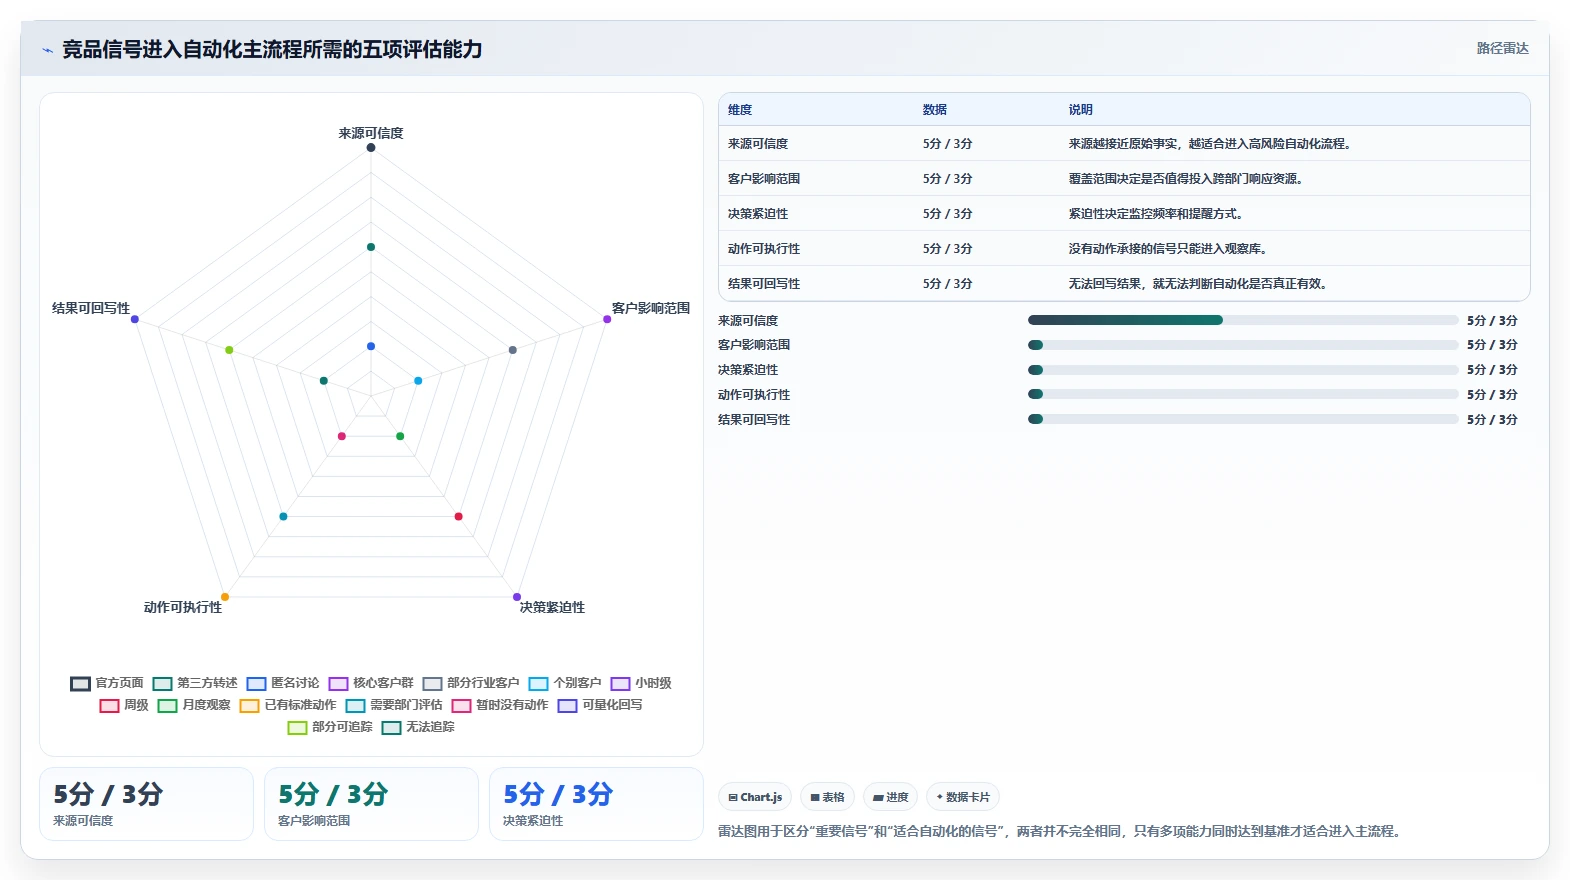The image size is (1570, 880).
Task: Click the 结果可回写性 progress bar
Action: (x=1243, y=419)
